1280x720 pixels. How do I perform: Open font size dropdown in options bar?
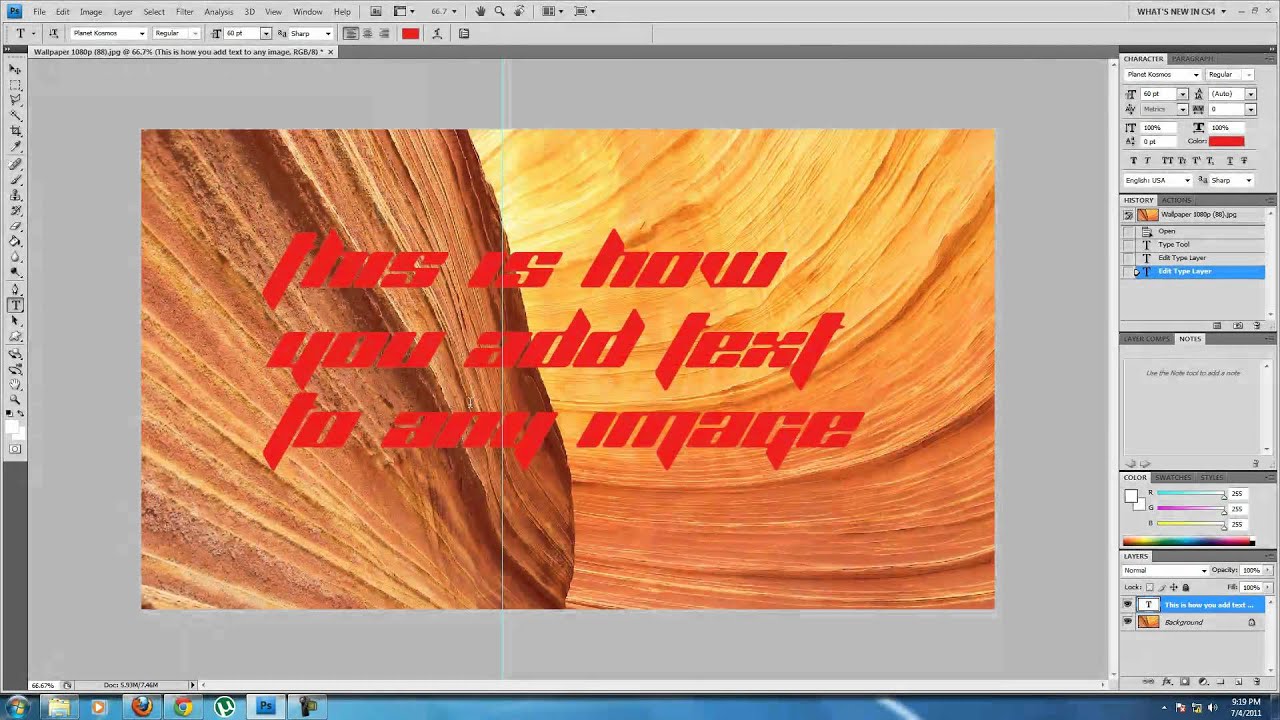coord(265,33)
